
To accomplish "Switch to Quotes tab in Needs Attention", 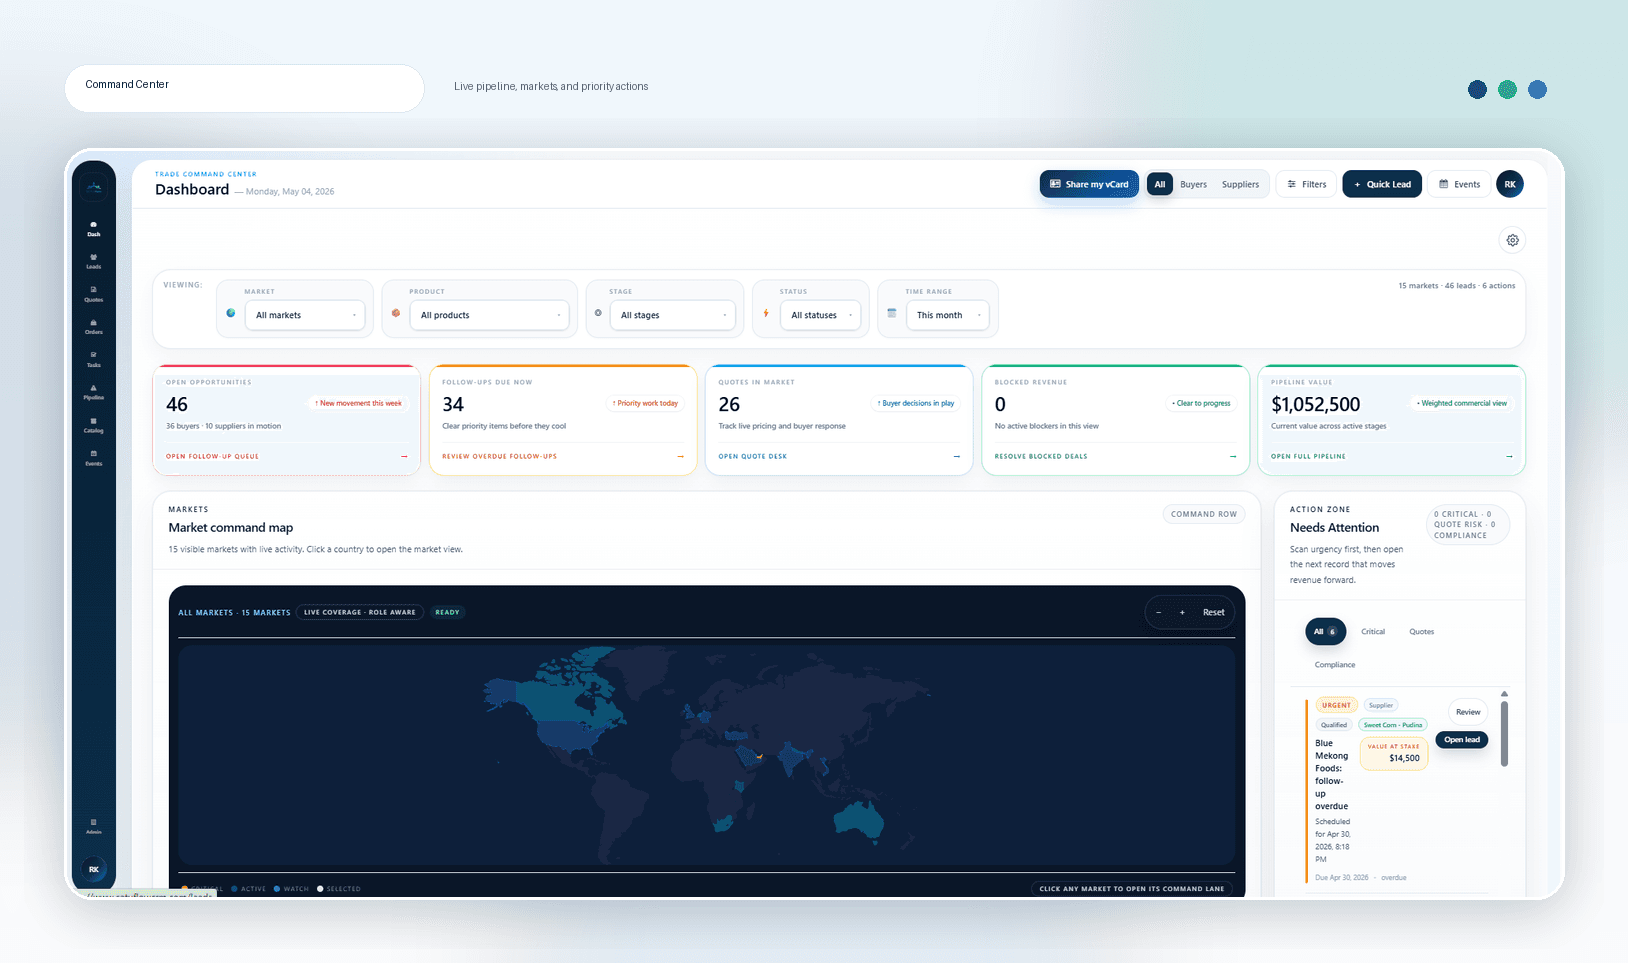I will click(1422, 632).
